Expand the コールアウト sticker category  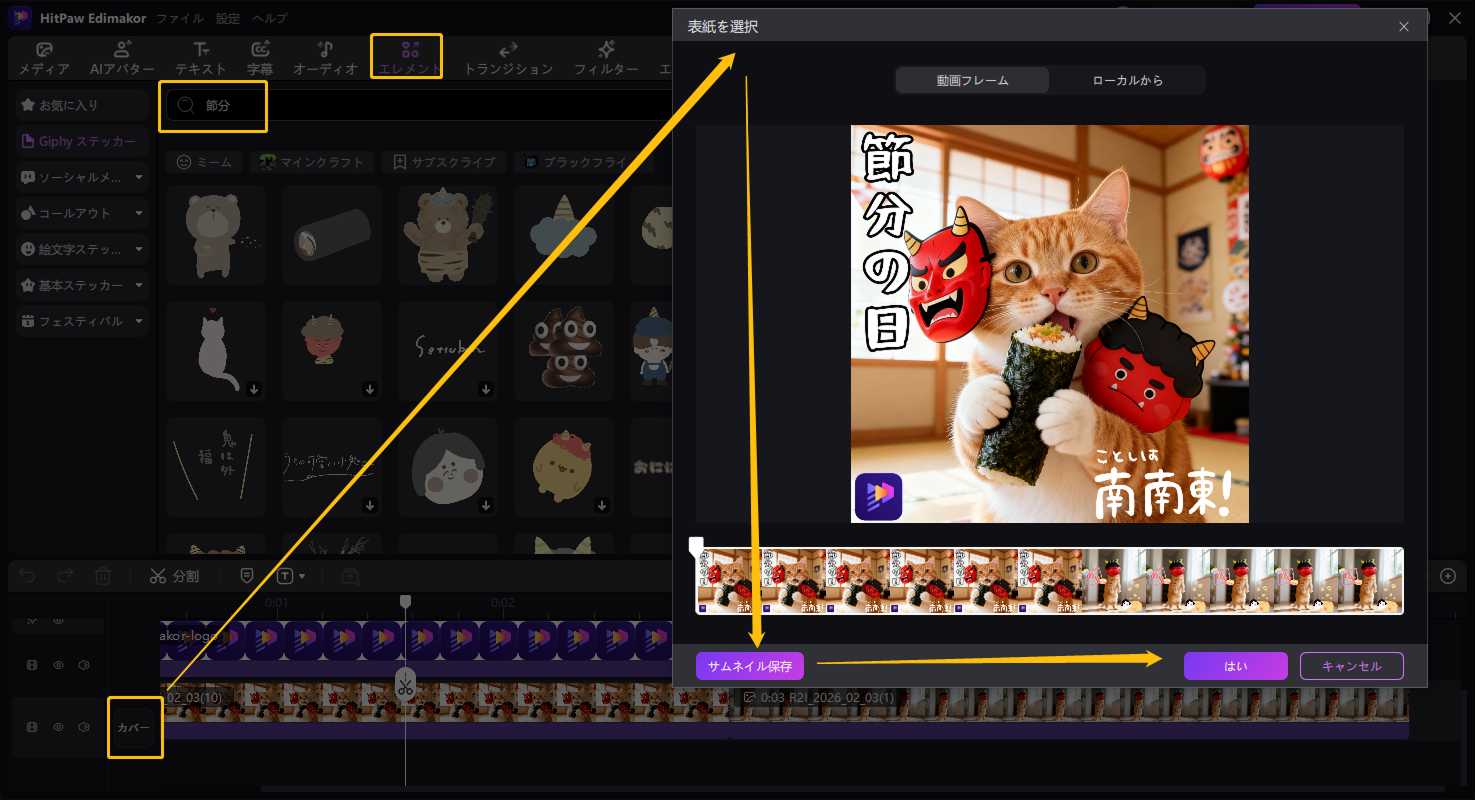point(80,213)
